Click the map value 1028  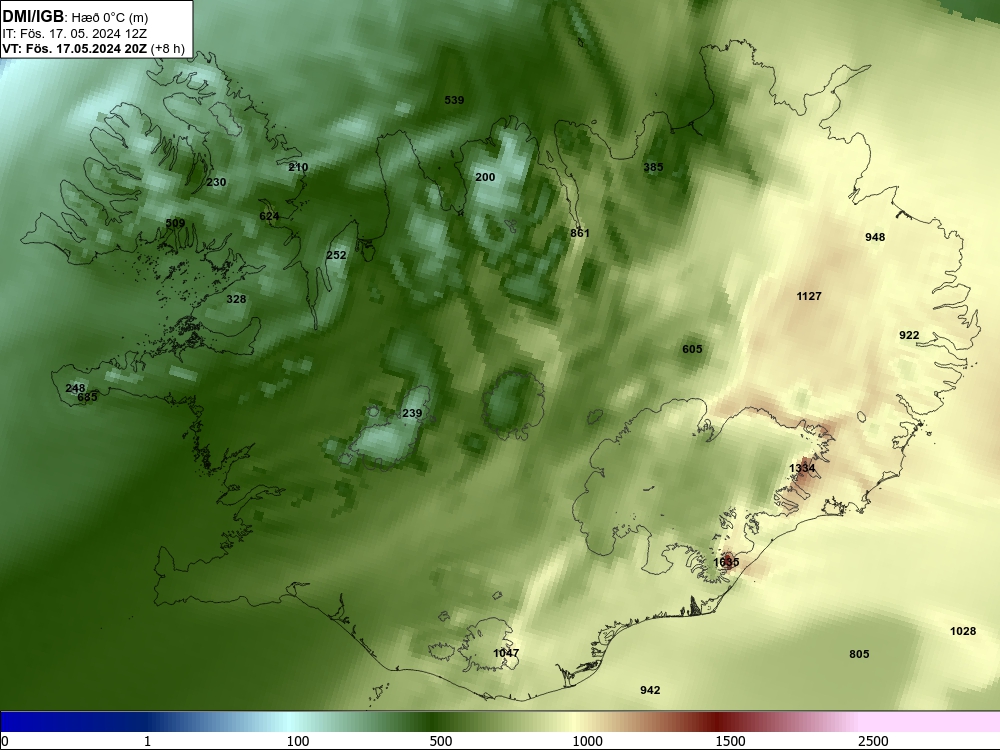tap(963, 631)
